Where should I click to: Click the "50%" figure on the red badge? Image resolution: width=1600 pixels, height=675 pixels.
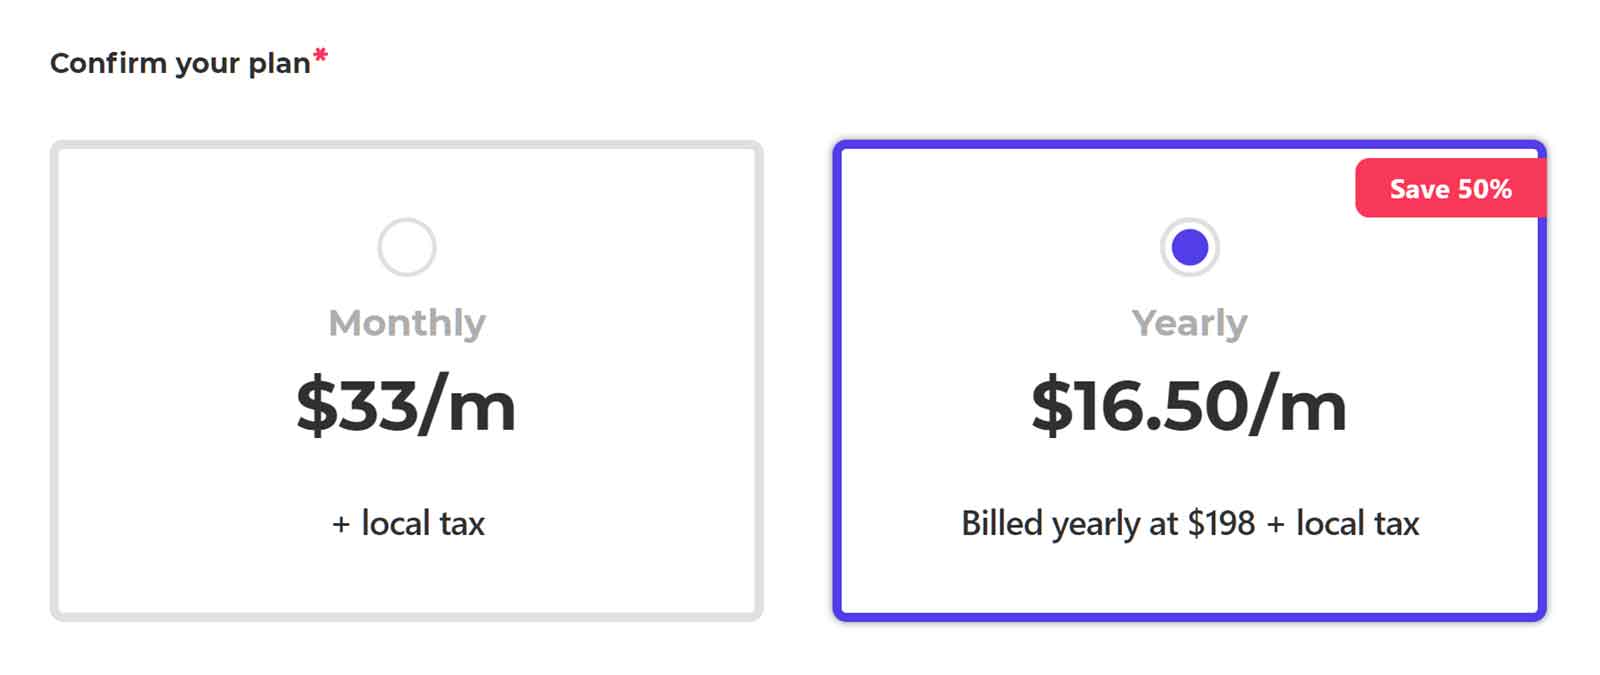[x=1485, y=189]
